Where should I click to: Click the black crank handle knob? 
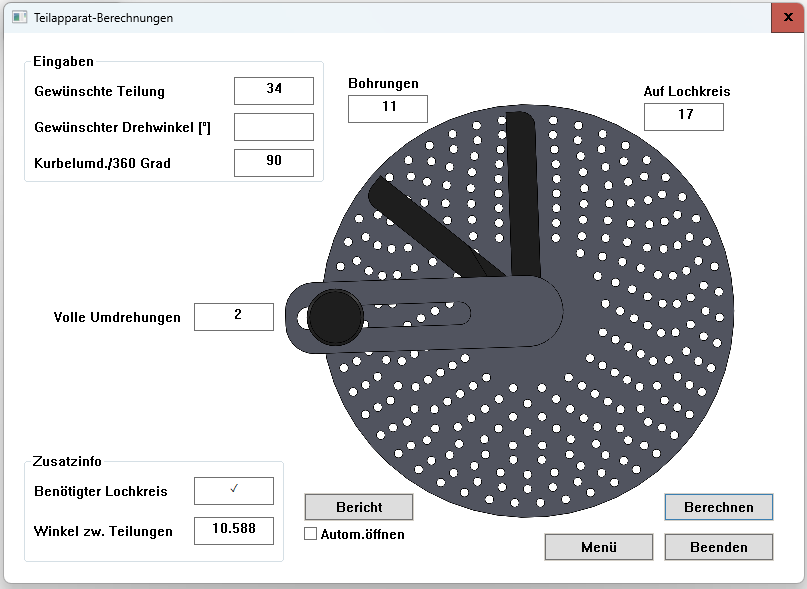click(x=336, y=316)
